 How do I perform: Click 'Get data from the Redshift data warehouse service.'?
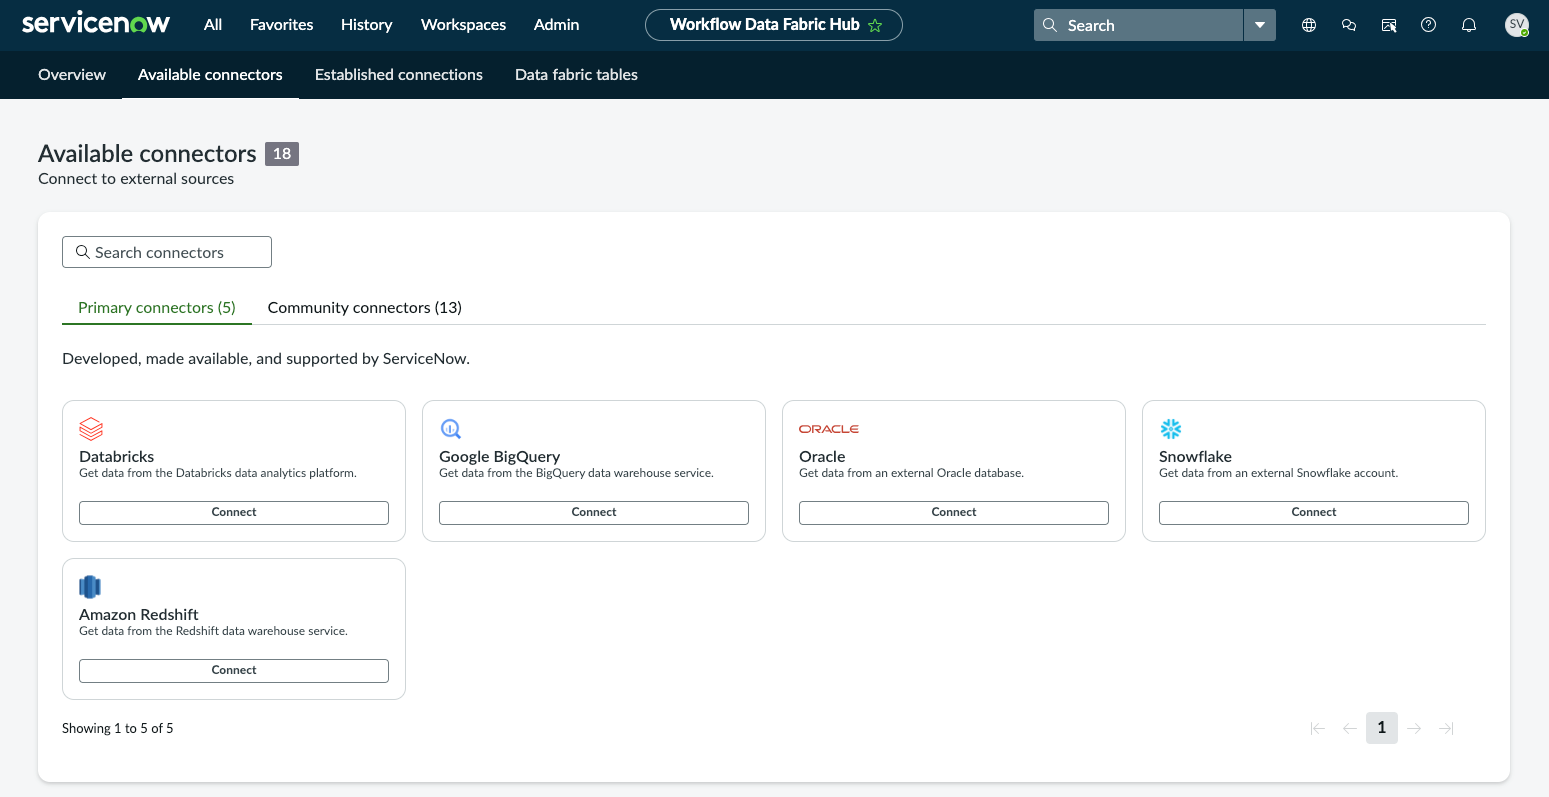tap(213, 631)
